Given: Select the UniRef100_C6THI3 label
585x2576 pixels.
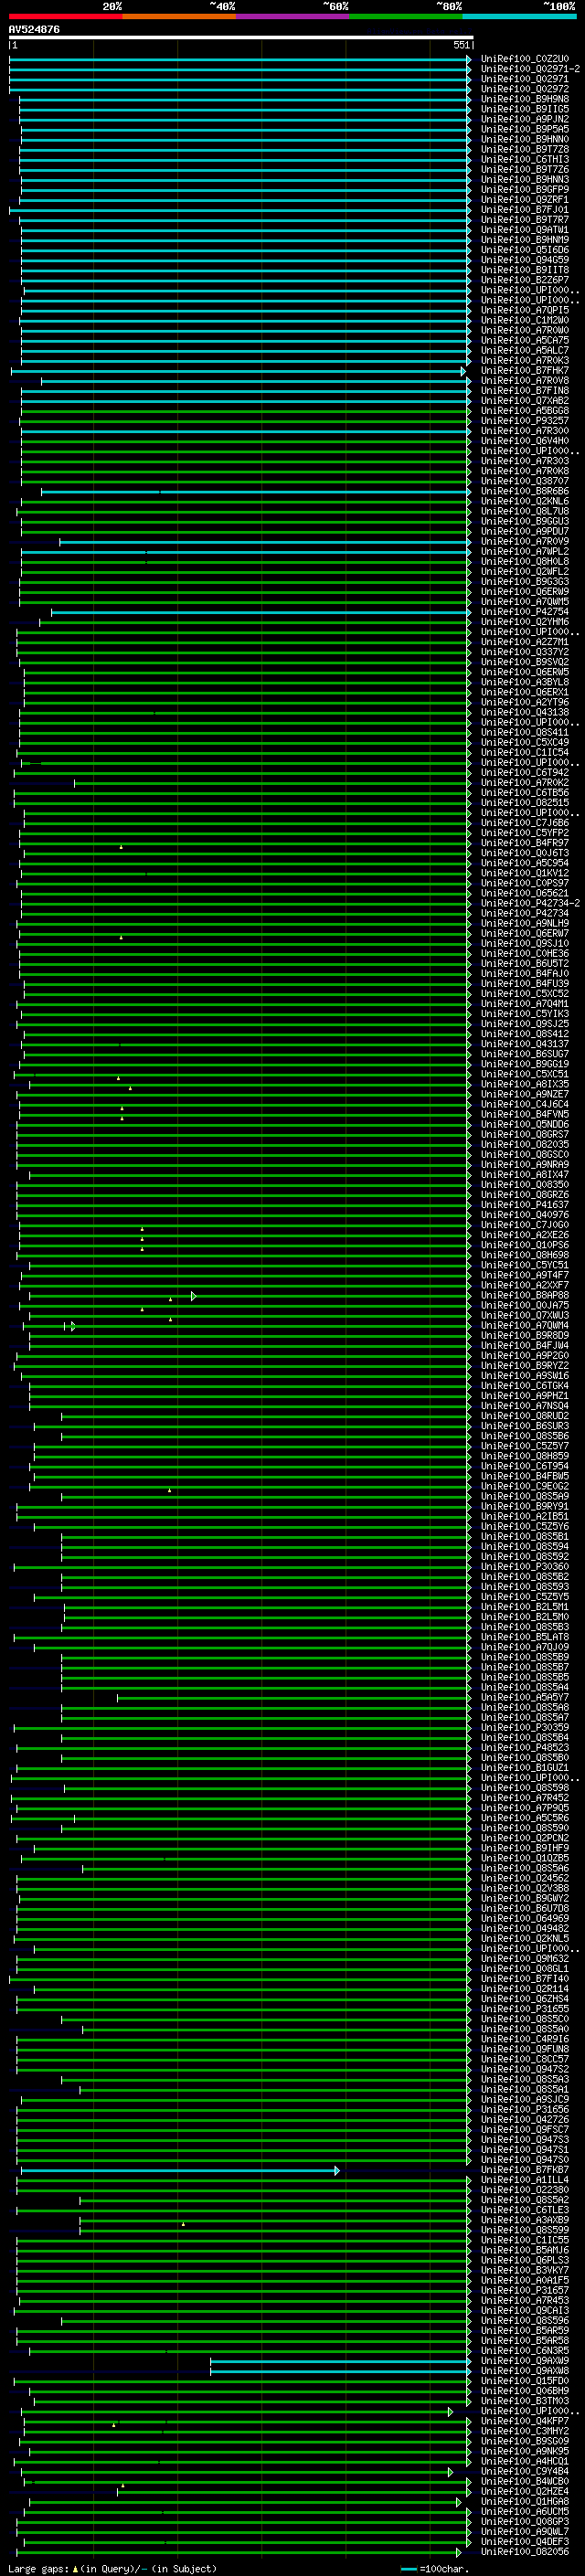Looking at the screenshot, I should (x=524, y=159).
